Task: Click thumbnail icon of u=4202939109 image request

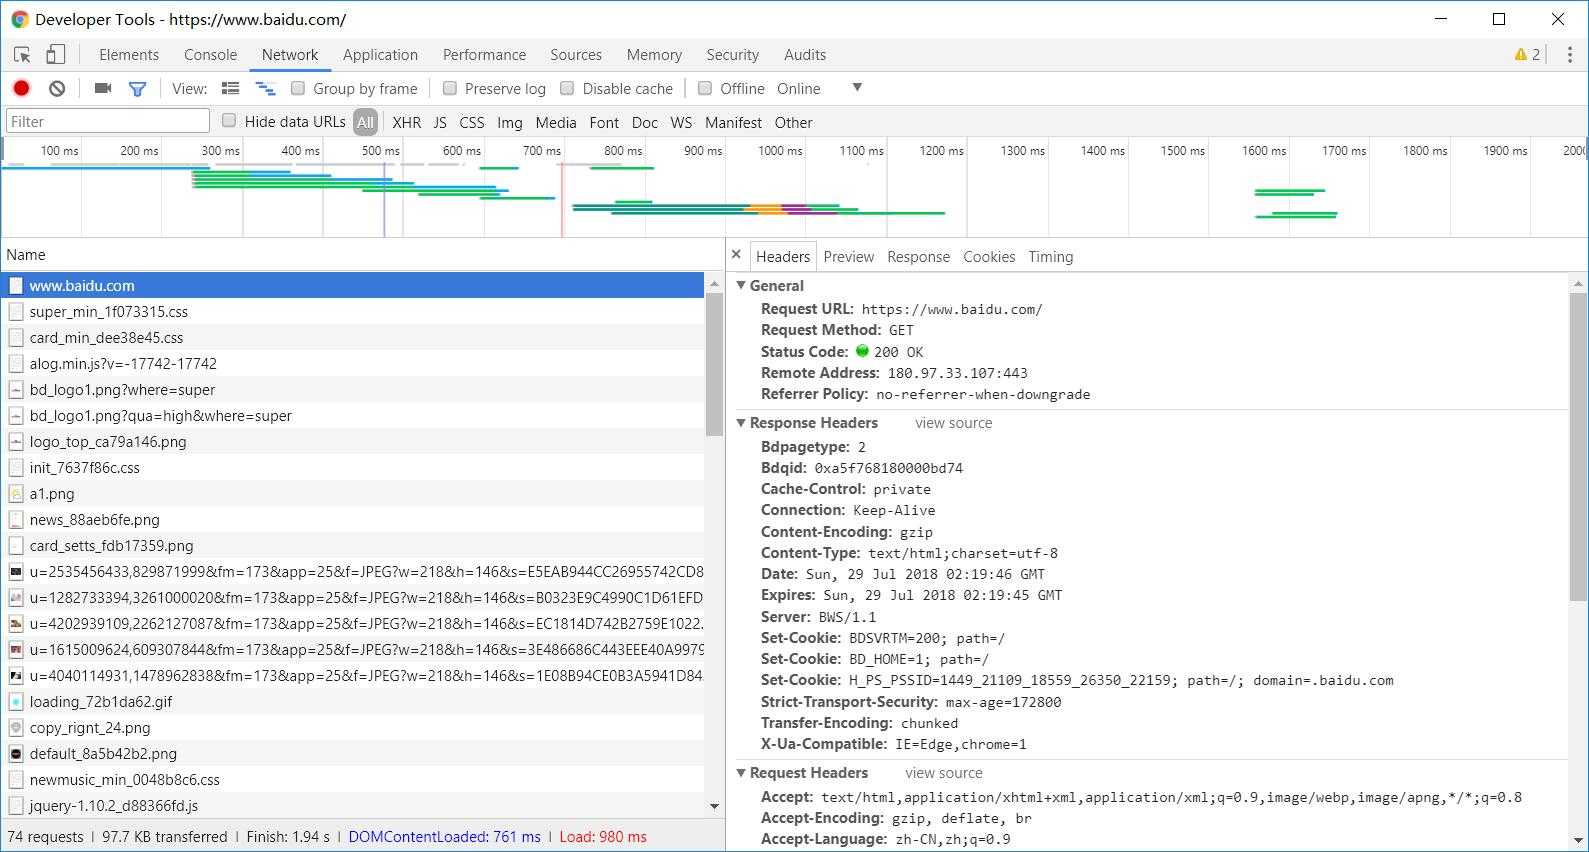Action: 16,623
